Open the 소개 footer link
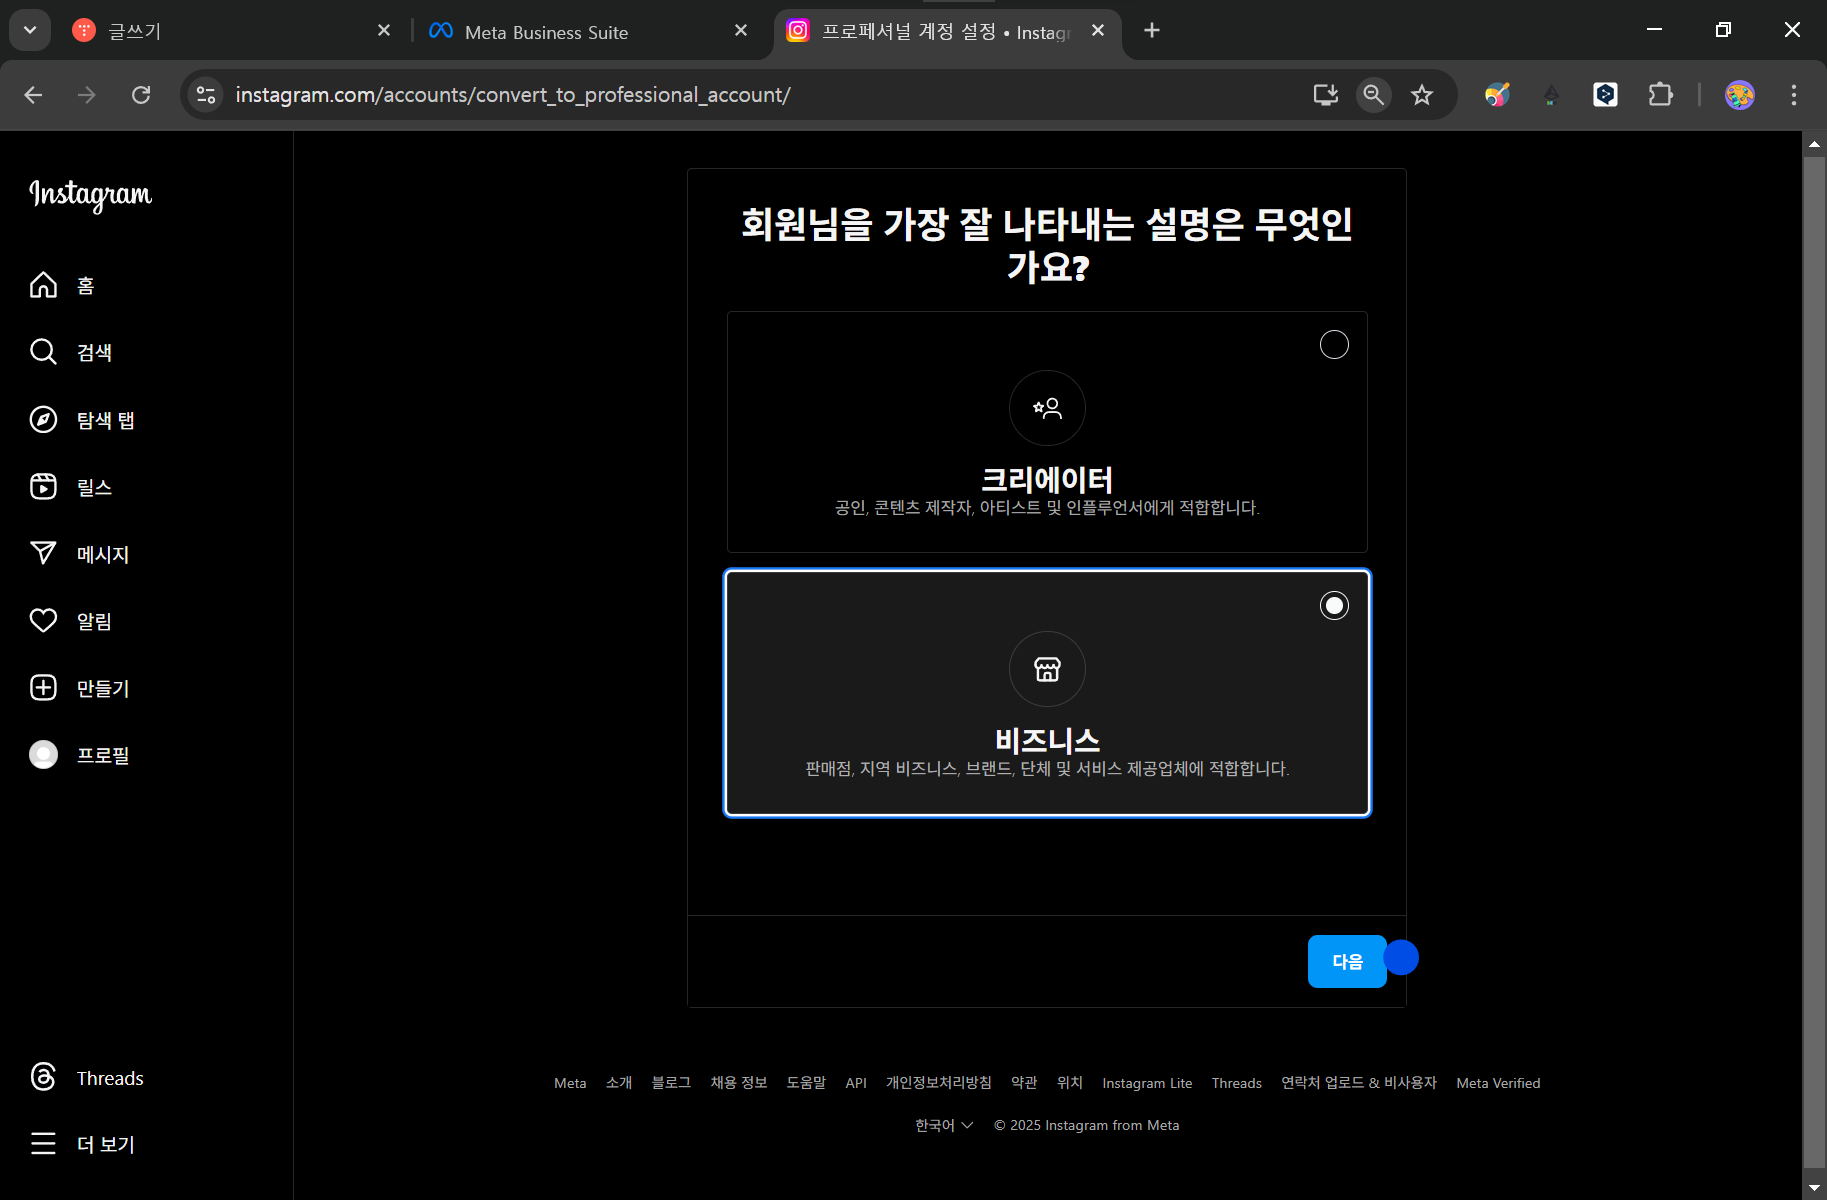 [619, 1083]
